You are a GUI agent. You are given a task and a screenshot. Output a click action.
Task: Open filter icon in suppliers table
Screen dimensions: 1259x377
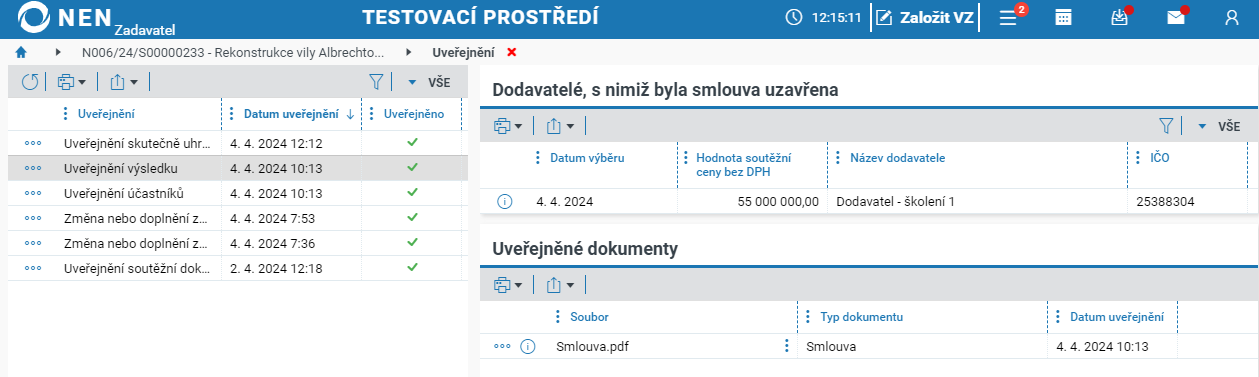click(1165, 126)
